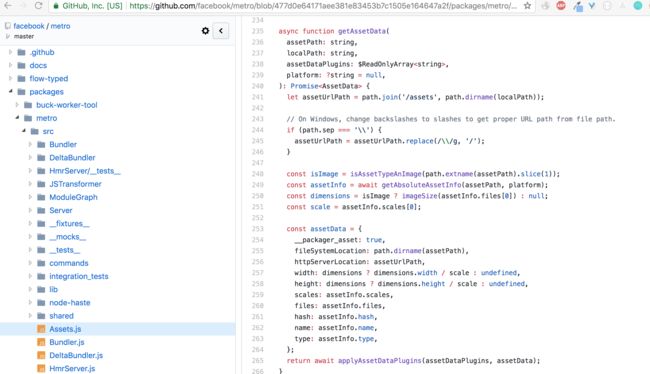Screen dimensions: 650x374
Task: Click getAbsoluteAssetInfo in line 249
Action: (x=421, y=185)
